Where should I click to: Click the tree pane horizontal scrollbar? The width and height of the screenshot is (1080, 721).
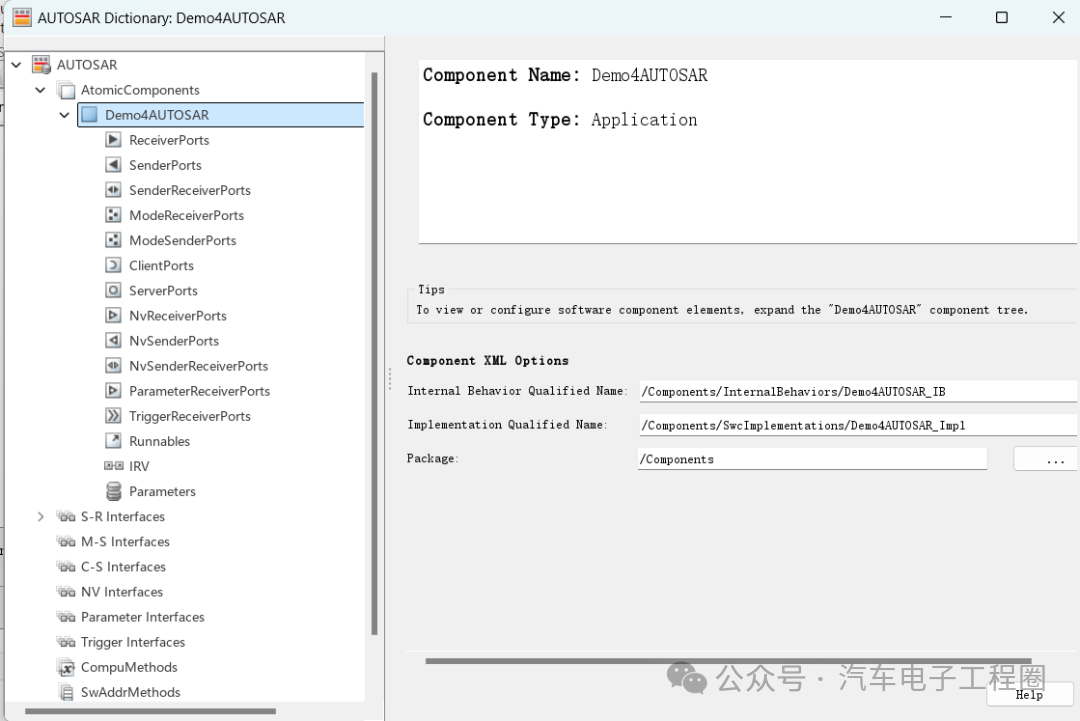coord(150,711)
